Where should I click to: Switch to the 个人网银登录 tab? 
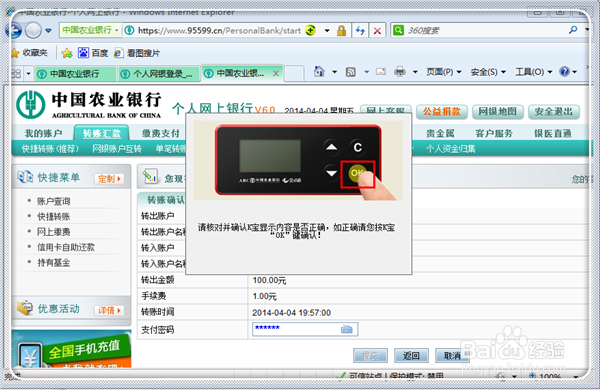tap(159, 73)
